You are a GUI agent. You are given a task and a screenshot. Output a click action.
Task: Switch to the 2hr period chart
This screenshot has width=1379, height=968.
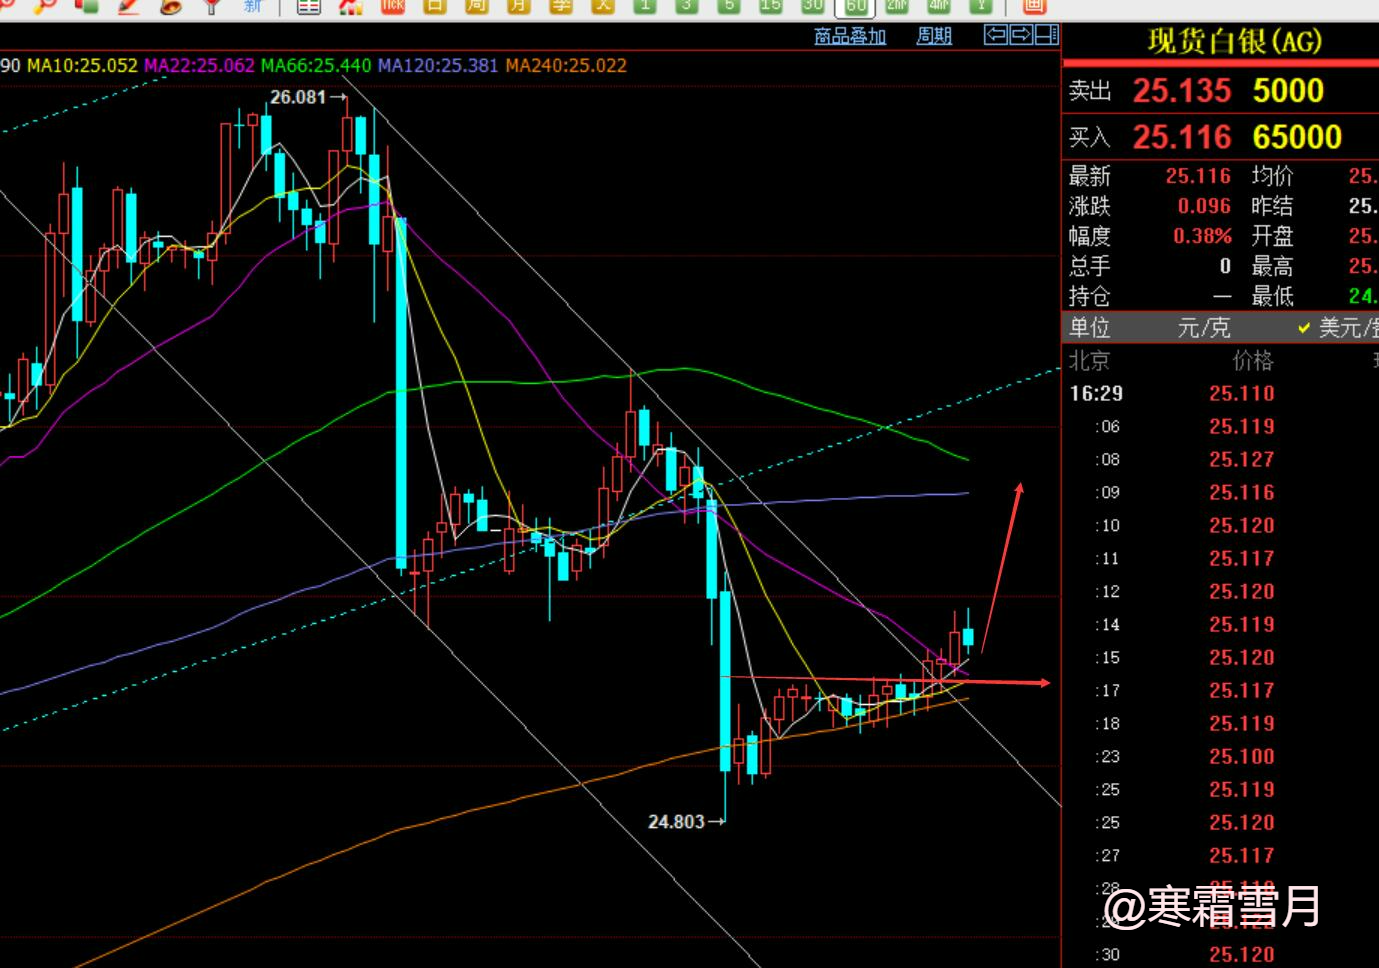(897, 5)
